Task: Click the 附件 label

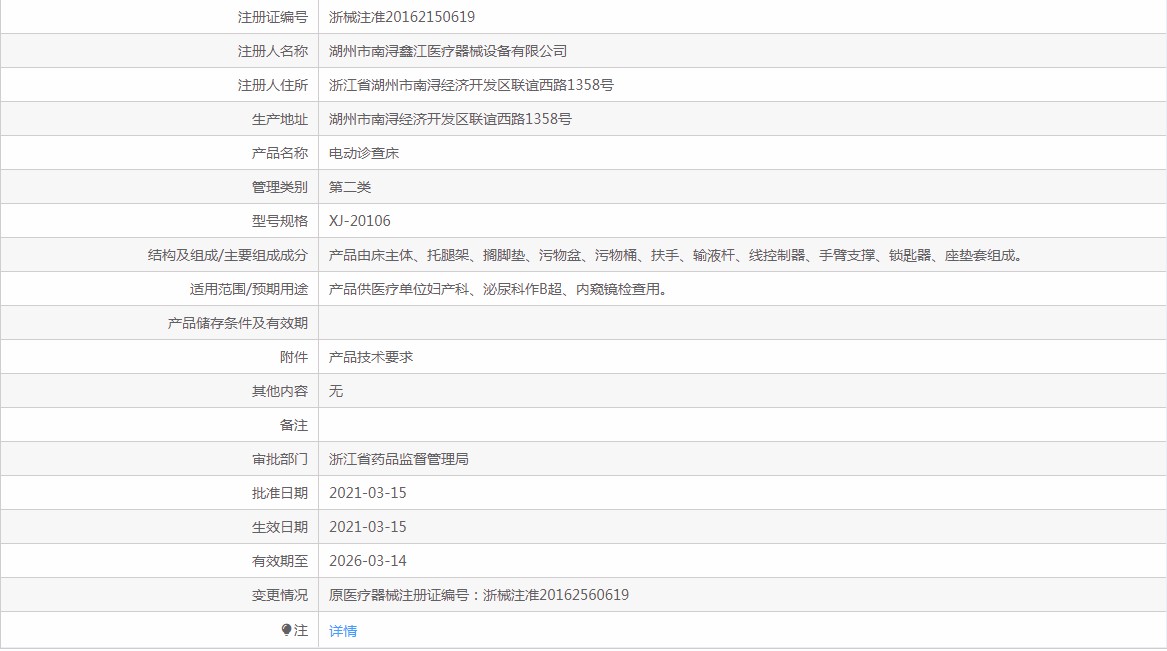Action: click(x=294, y=357)
